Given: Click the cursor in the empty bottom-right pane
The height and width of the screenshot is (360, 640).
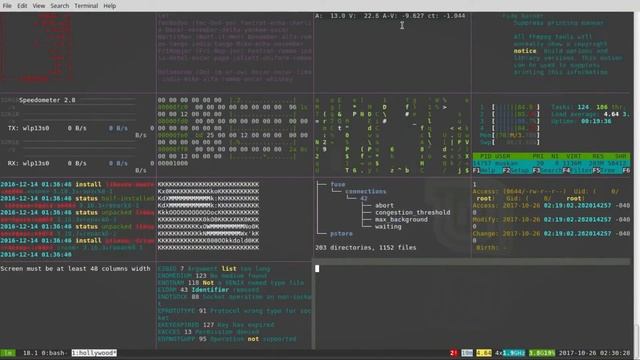Looking at the screenshot, I should pos(317,268).
